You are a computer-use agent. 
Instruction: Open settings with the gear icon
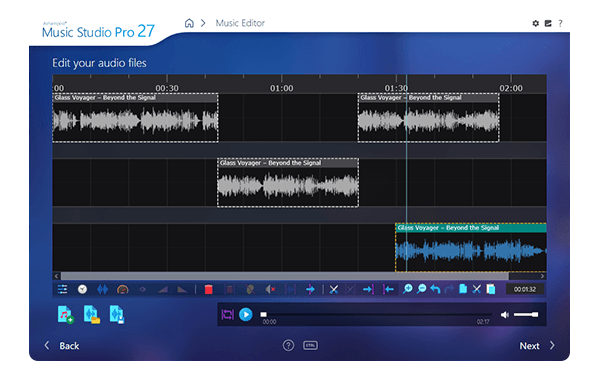coord(536,23)
